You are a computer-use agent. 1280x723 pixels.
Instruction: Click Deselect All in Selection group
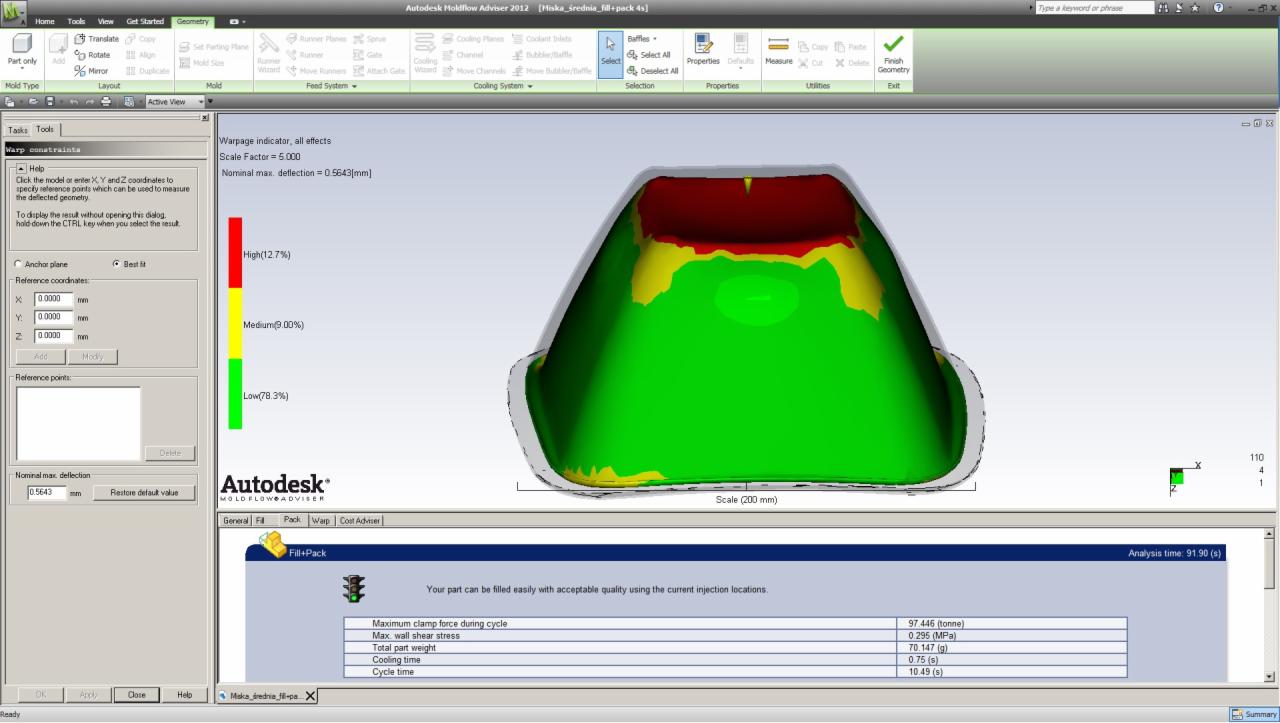[653, 71]
